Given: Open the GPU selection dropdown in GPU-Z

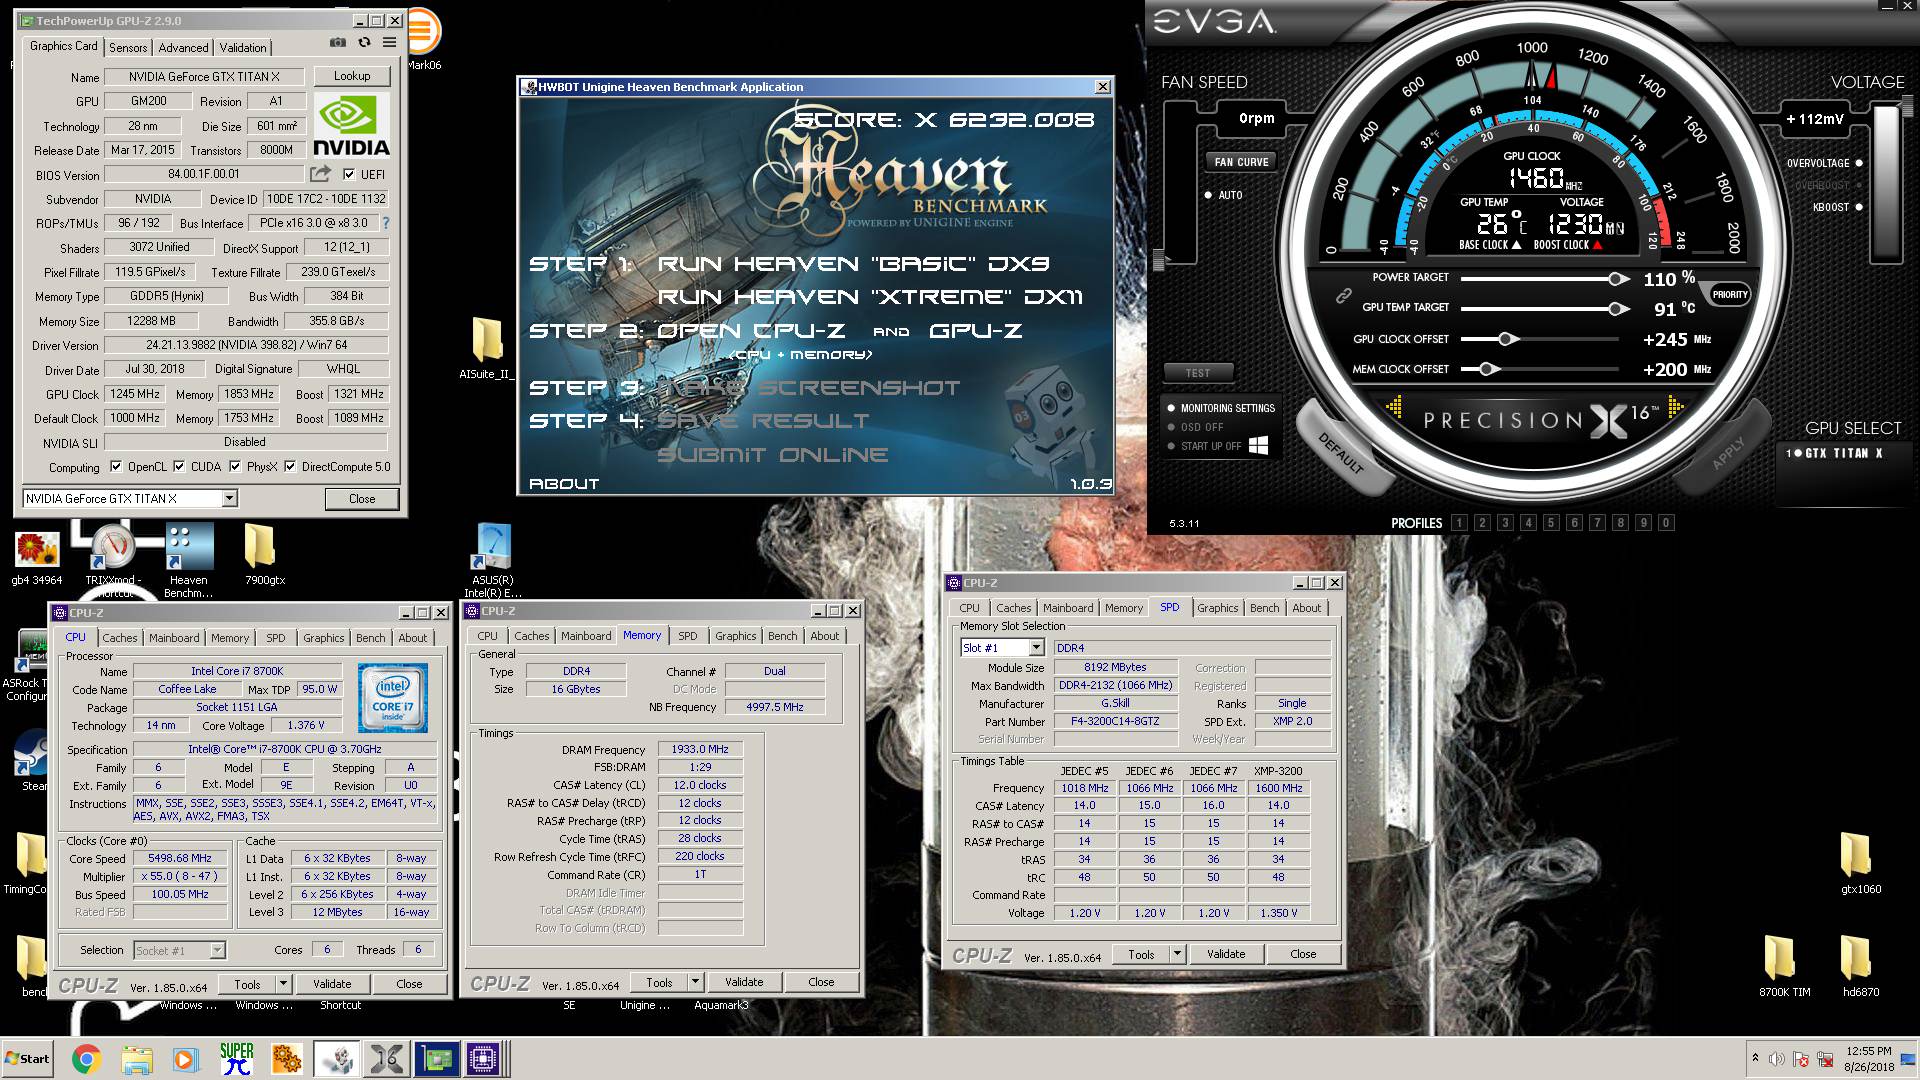Looking at the screenshot, I should [230, 498].
